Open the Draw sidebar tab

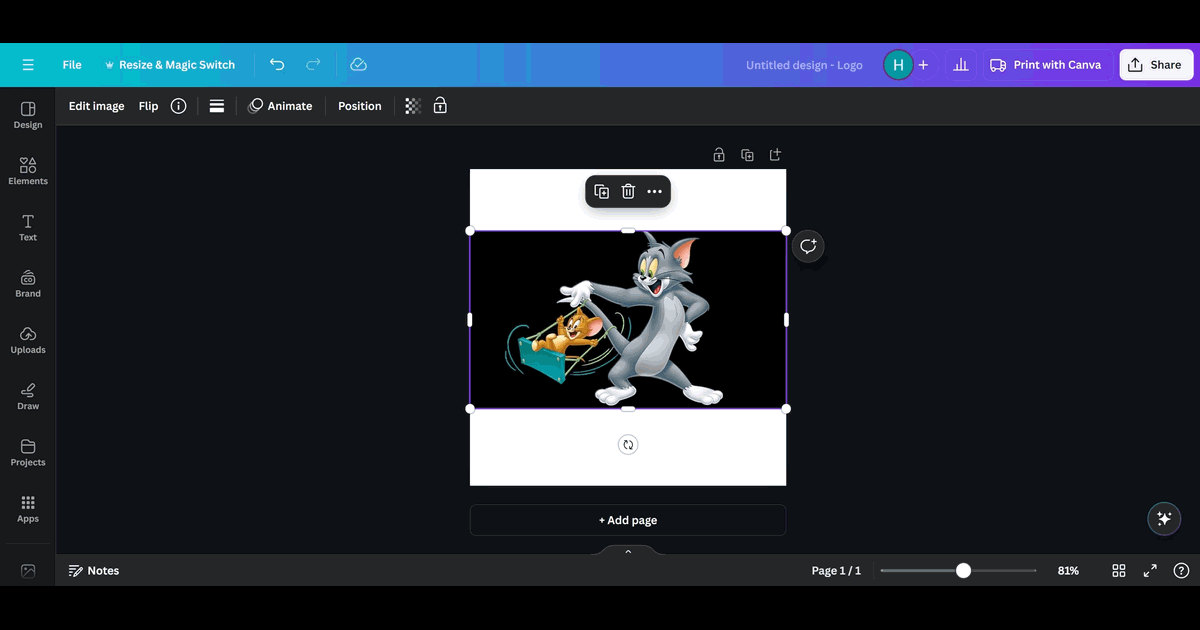tap(28, 396)
